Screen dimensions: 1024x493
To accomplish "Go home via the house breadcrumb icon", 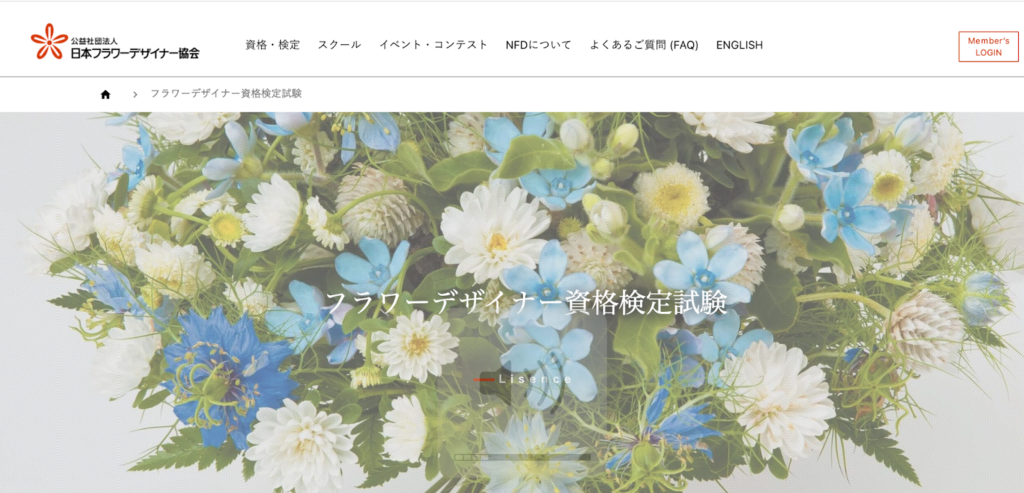I will [x=105, y=94].
